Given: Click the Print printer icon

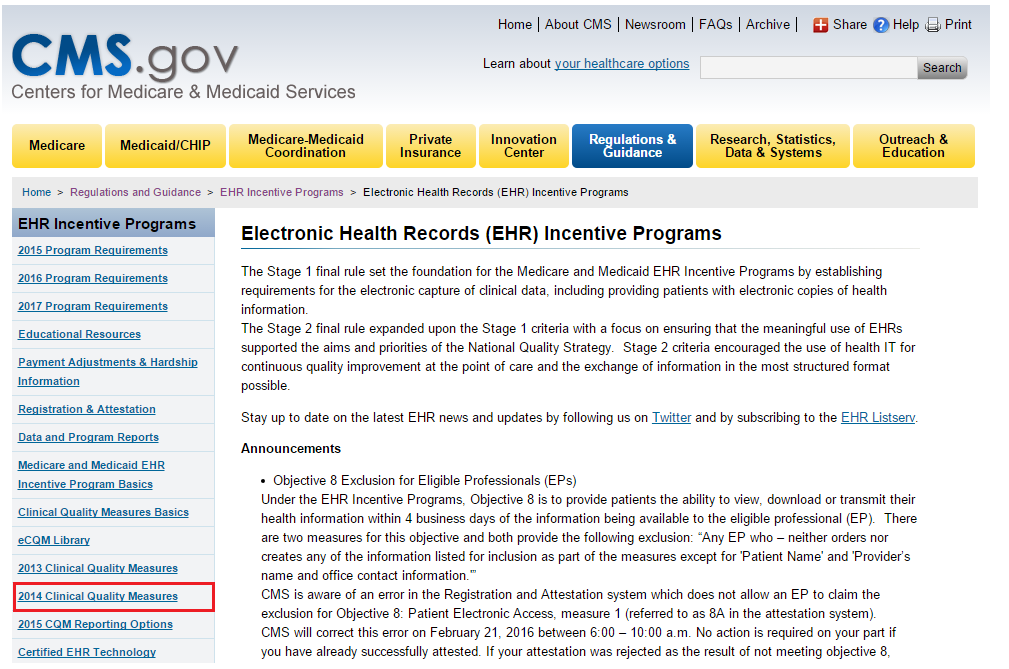Looking at the screenshot, I should coord(932,25).
